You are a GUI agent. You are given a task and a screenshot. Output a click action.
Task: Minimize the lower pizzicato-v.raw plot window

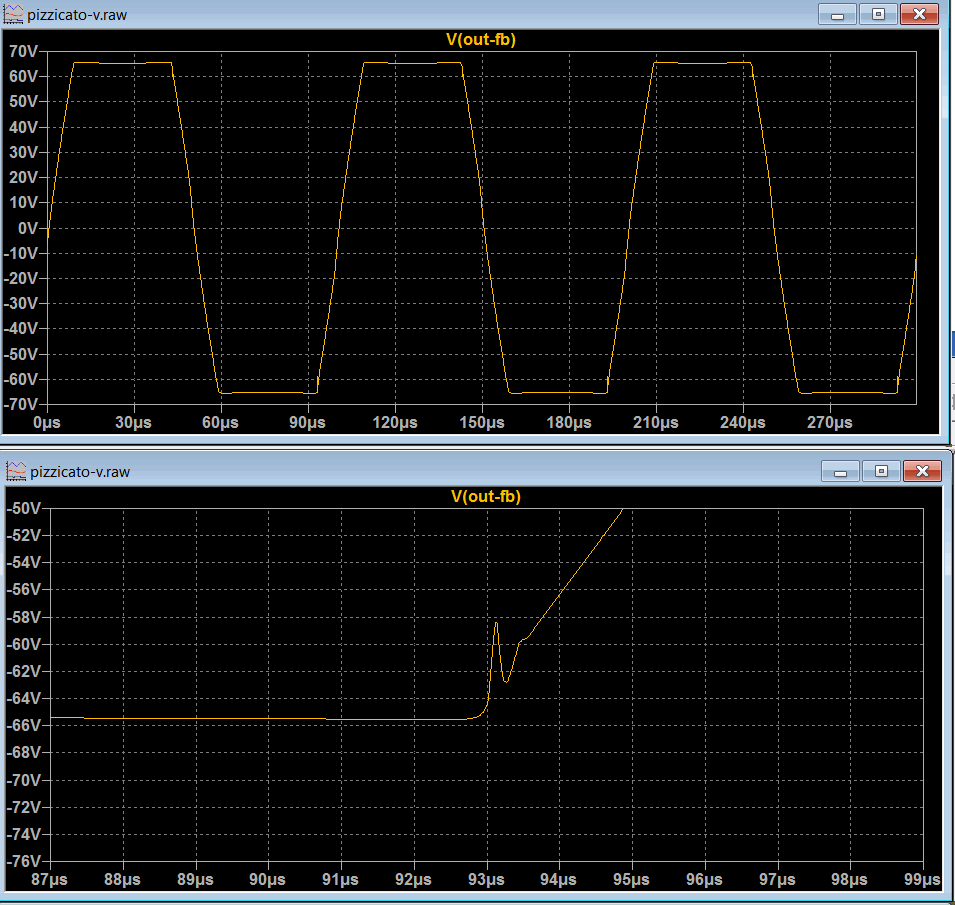click(x=840, y=471)
